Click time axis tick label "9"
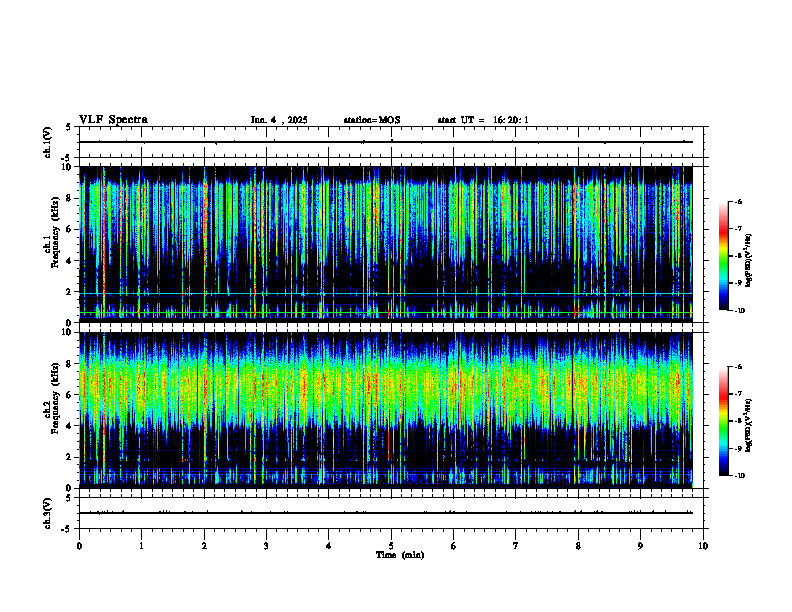The image size is (792, 612). 640,546
